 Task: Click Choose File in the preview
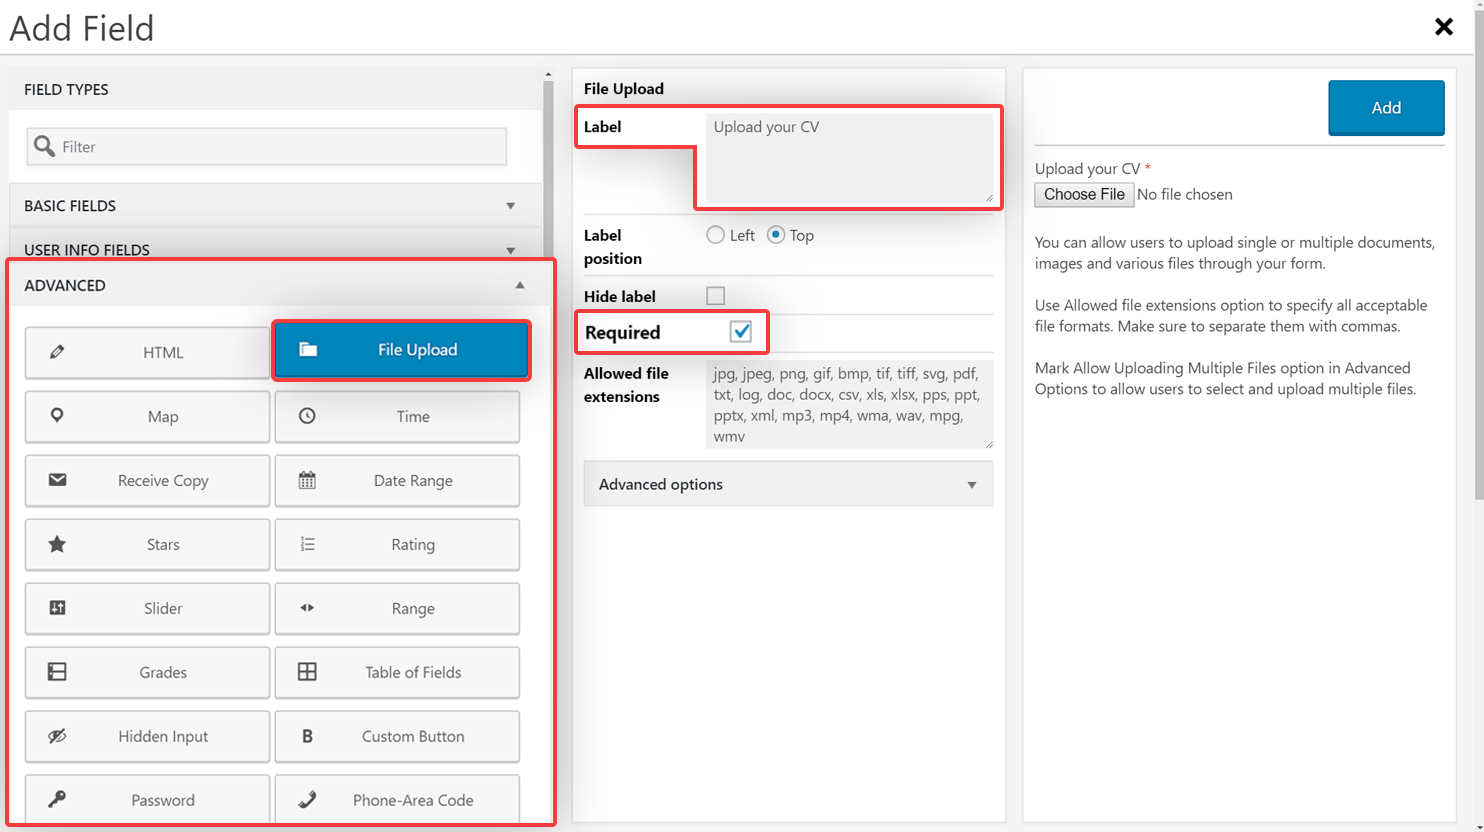(1084, 194)
